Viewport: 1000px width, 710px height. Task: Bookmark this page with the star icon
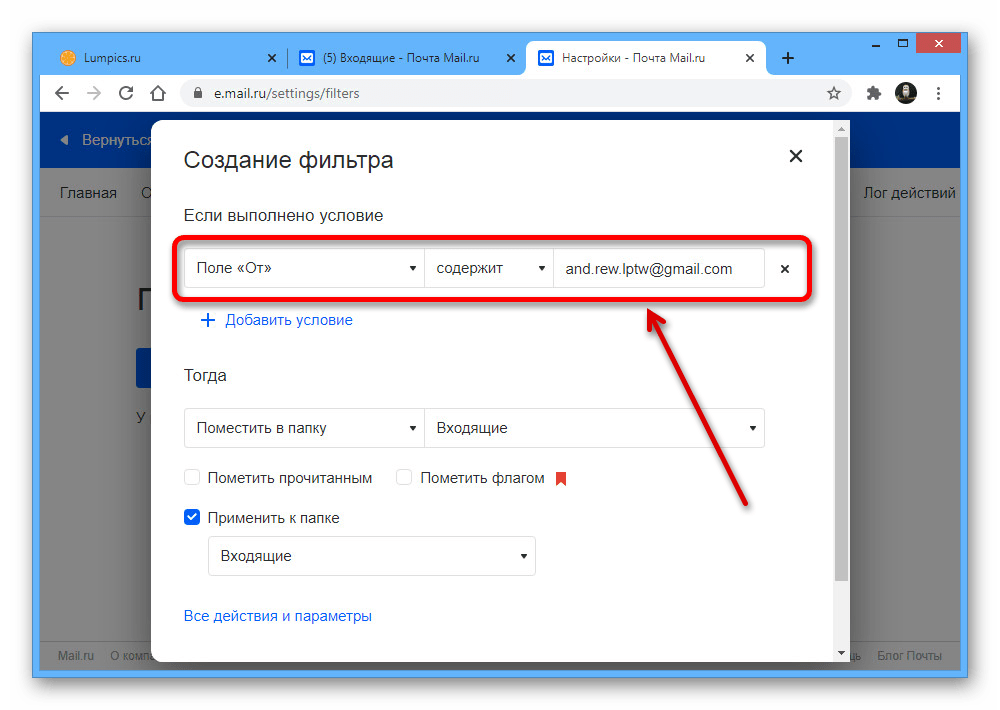[x=834, y=93]
